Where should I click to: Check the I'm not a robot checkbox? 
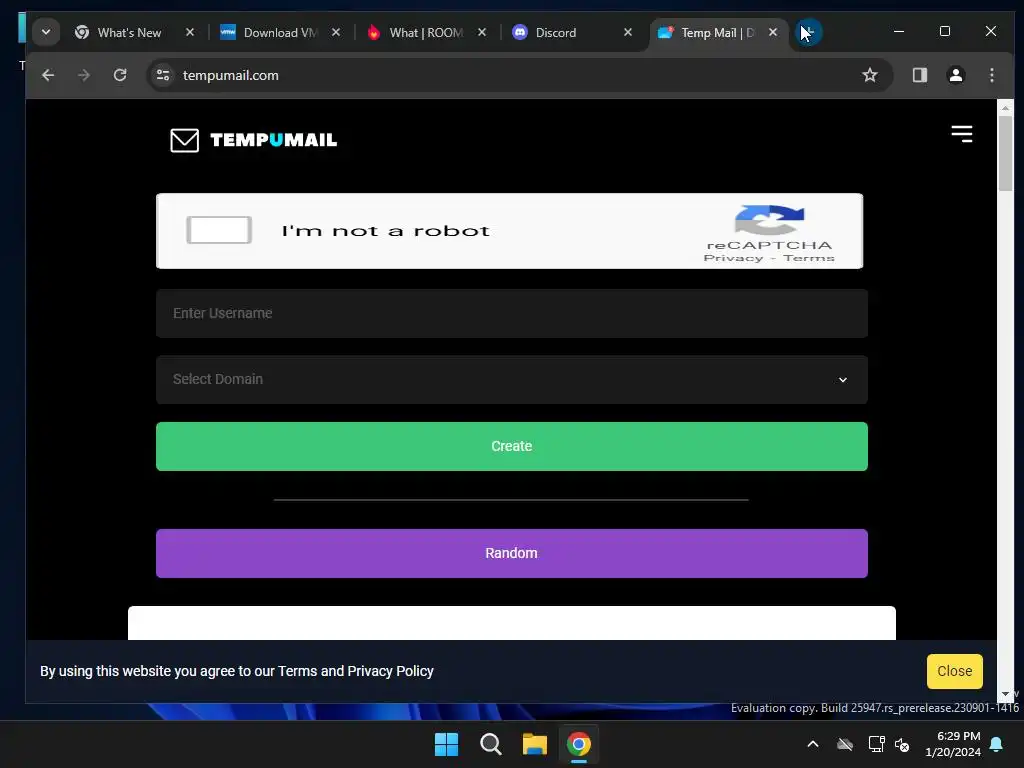(219, 230)
